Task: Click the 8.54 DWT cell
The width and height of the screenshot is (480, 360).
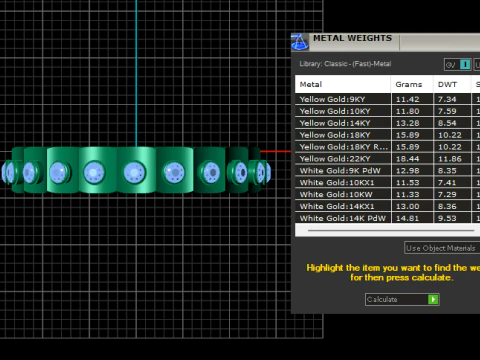Action: 452,123
